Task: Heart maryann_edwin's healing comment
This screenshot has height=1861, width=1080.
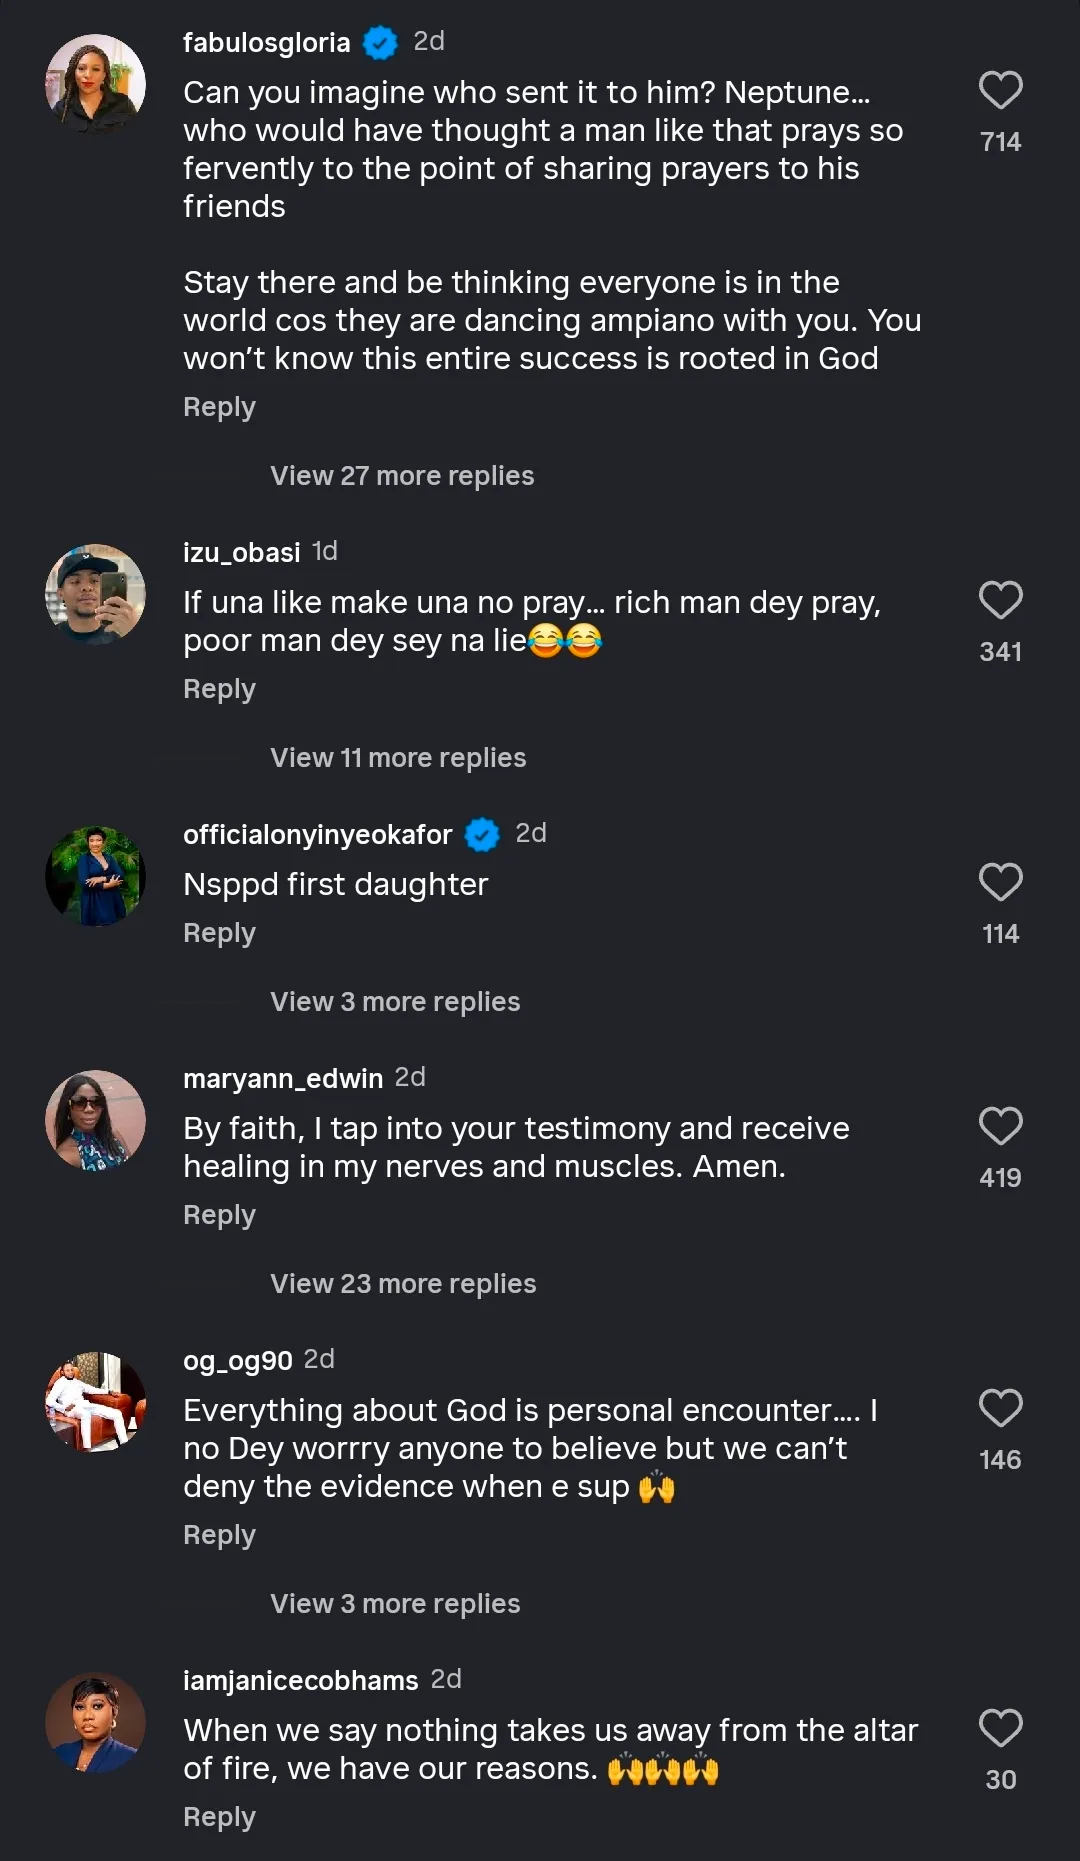Action: pos(1000,1127)
